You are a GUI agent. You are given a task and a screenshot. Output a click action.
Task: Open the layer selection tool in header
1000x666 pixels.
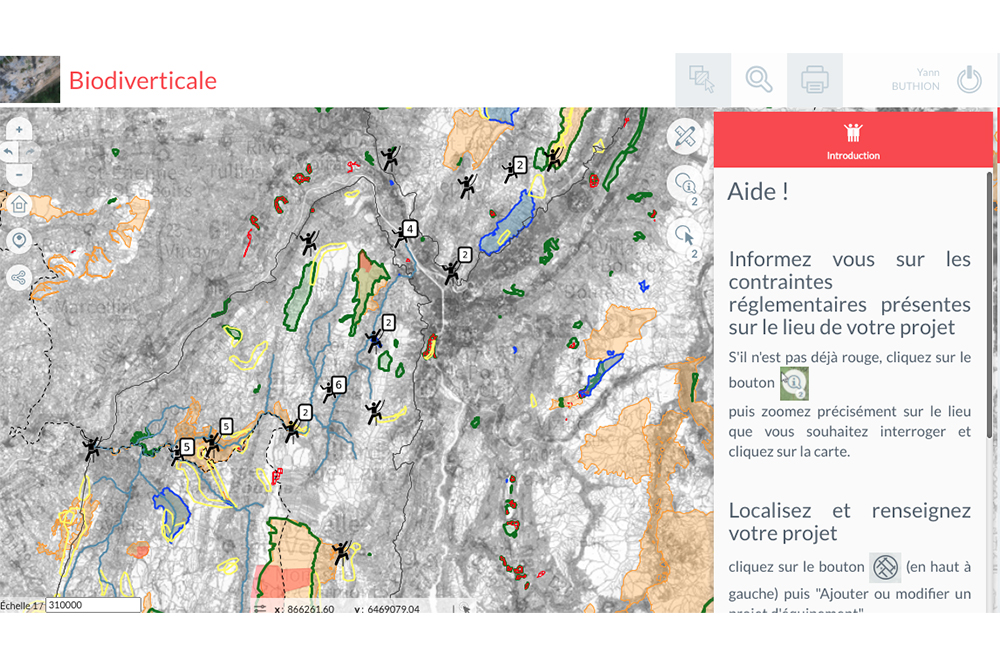[703, 80]
